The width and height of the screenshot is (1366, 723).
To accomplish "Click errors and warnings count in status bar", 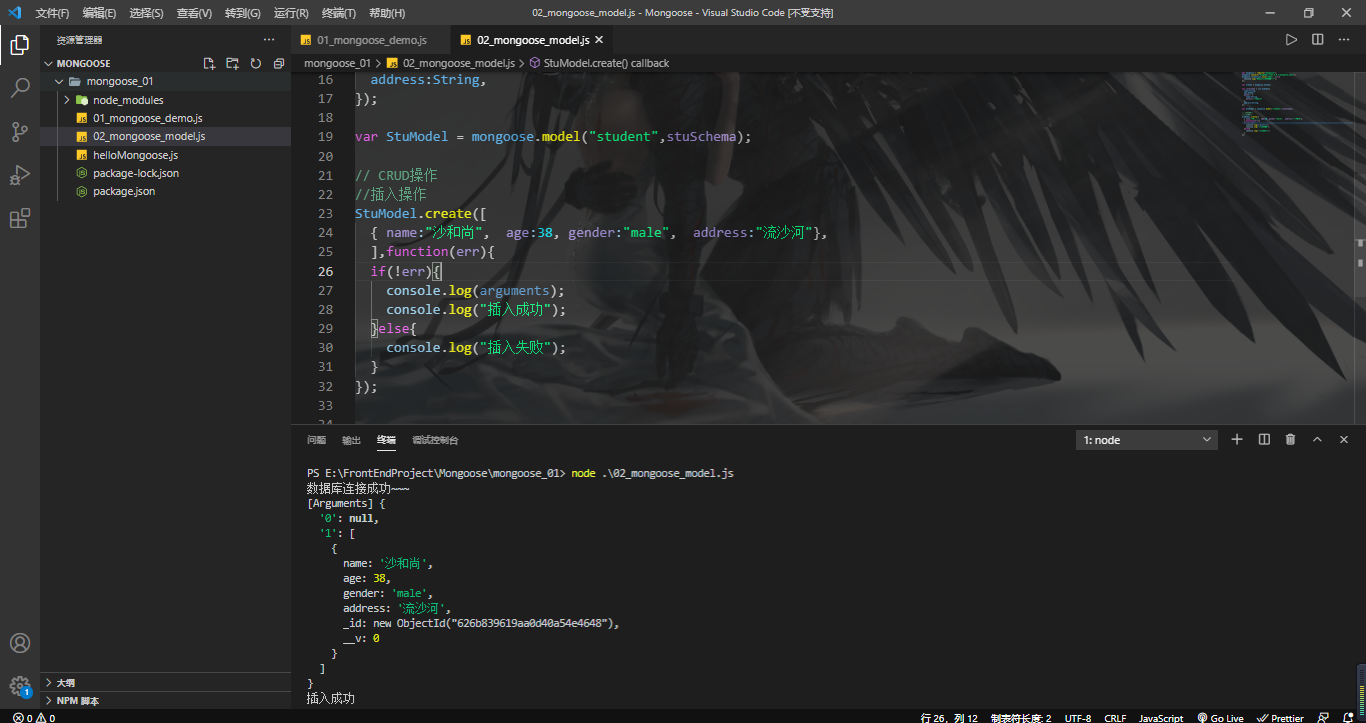I will pyautogui.click(x=33, y=717).
